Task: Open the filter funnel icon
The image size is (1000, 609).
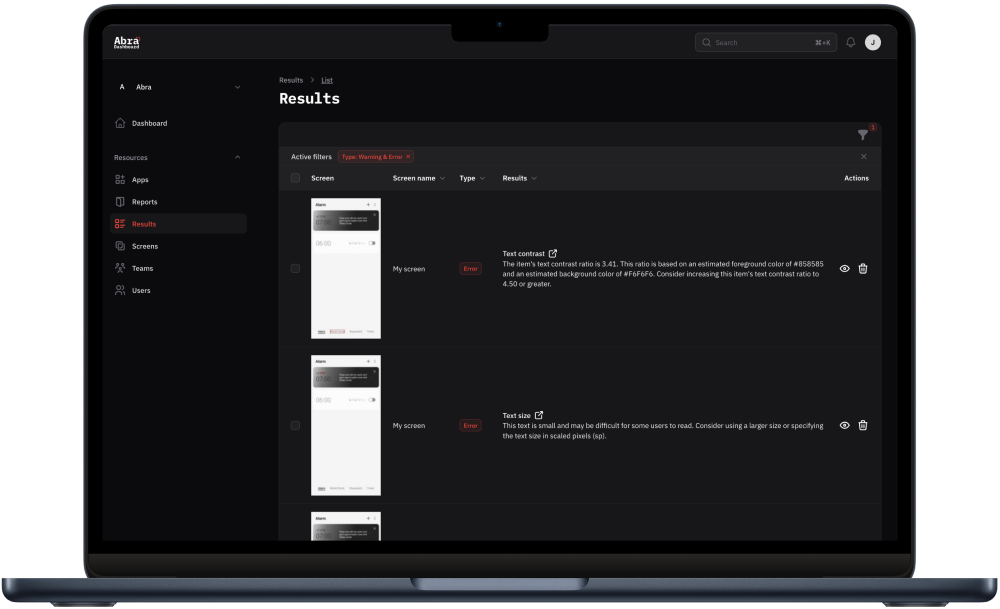Action: point(863,135)
